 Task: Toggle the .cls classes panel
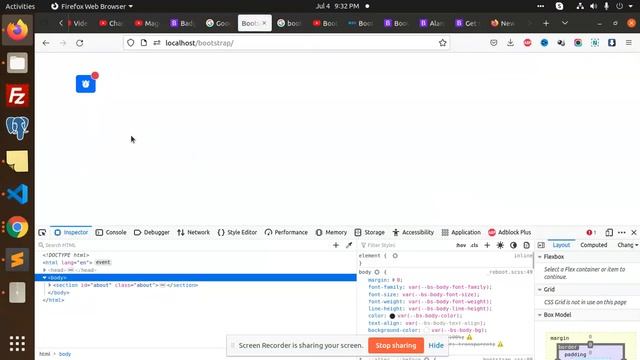[x=474, y=245]
